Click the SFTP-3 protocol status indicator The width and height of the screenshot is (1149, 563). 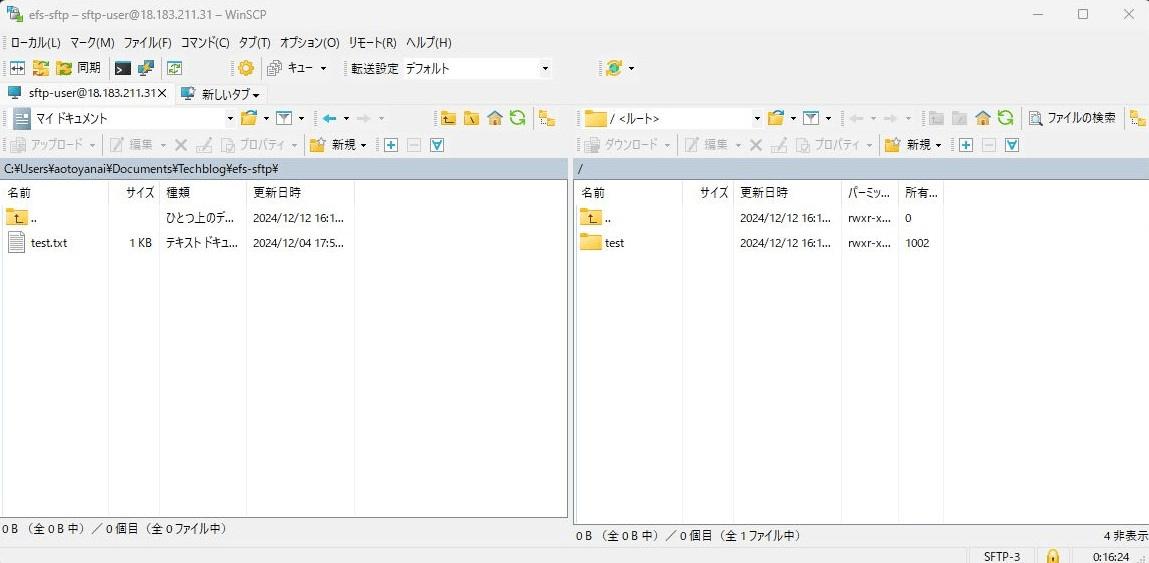tap(1001, 556)
